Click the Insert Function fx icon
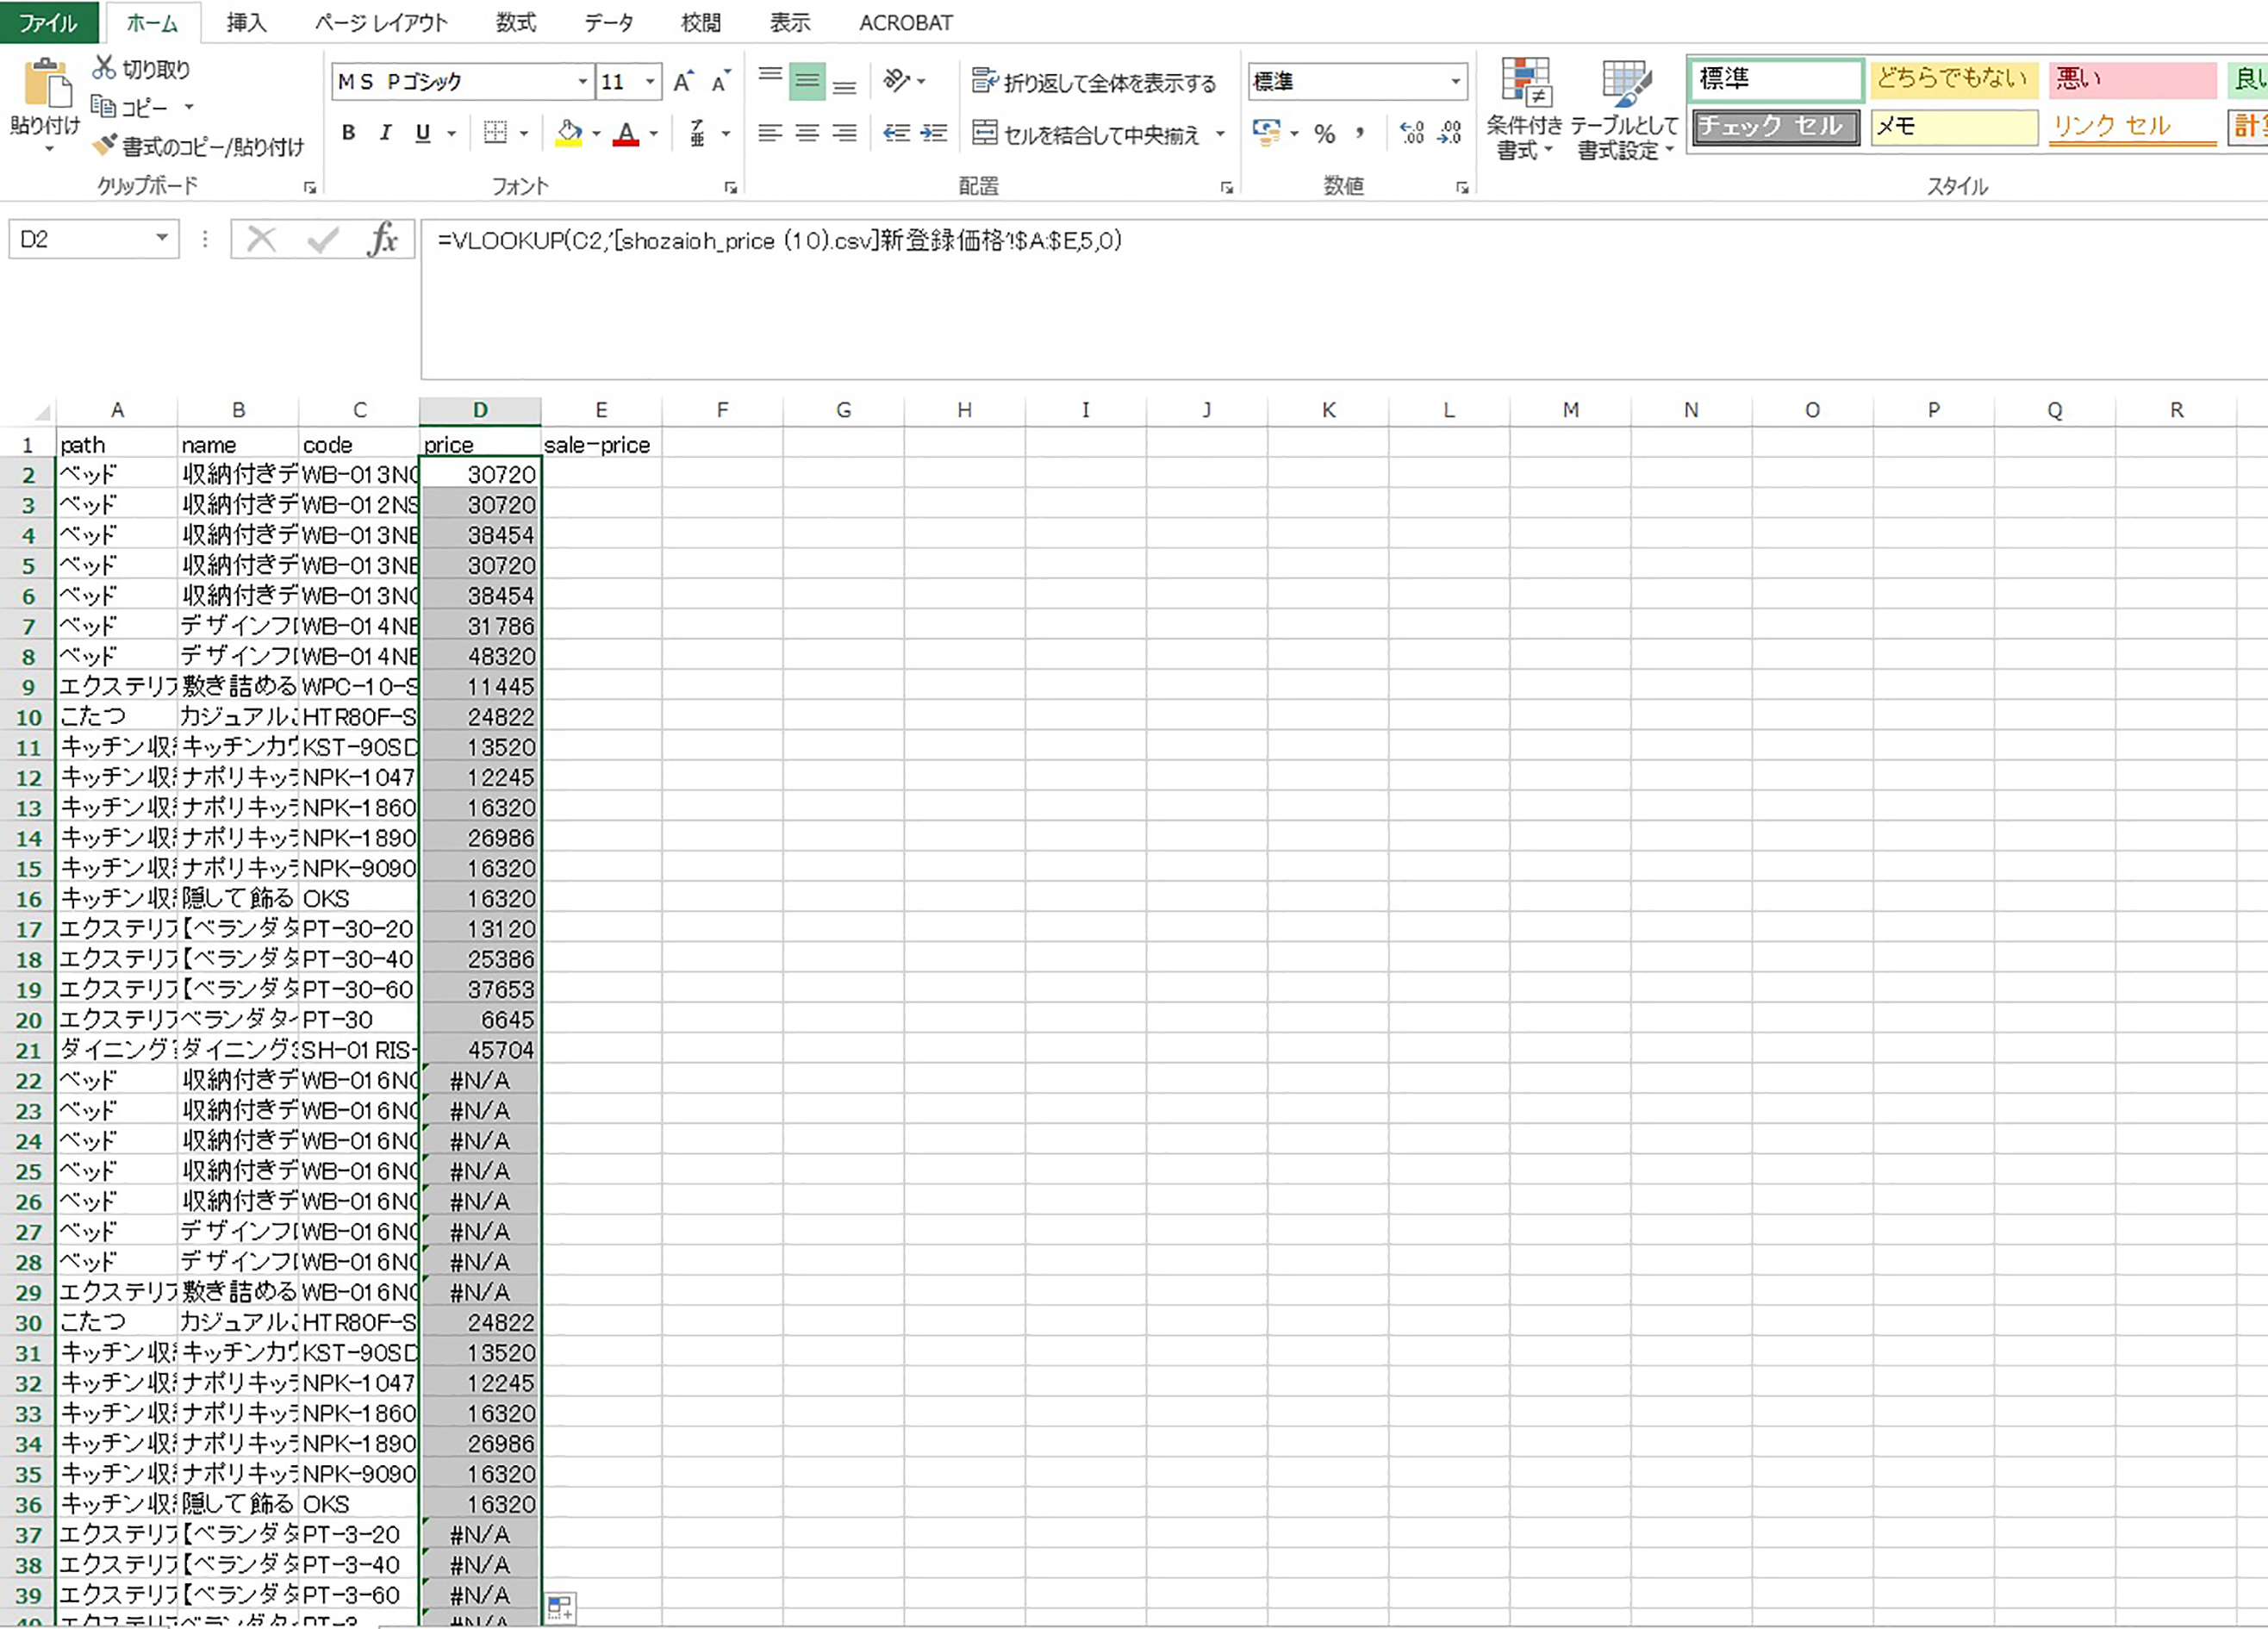The width and height of the screenshot is (2268, 1629). click(x=383, y=239)
